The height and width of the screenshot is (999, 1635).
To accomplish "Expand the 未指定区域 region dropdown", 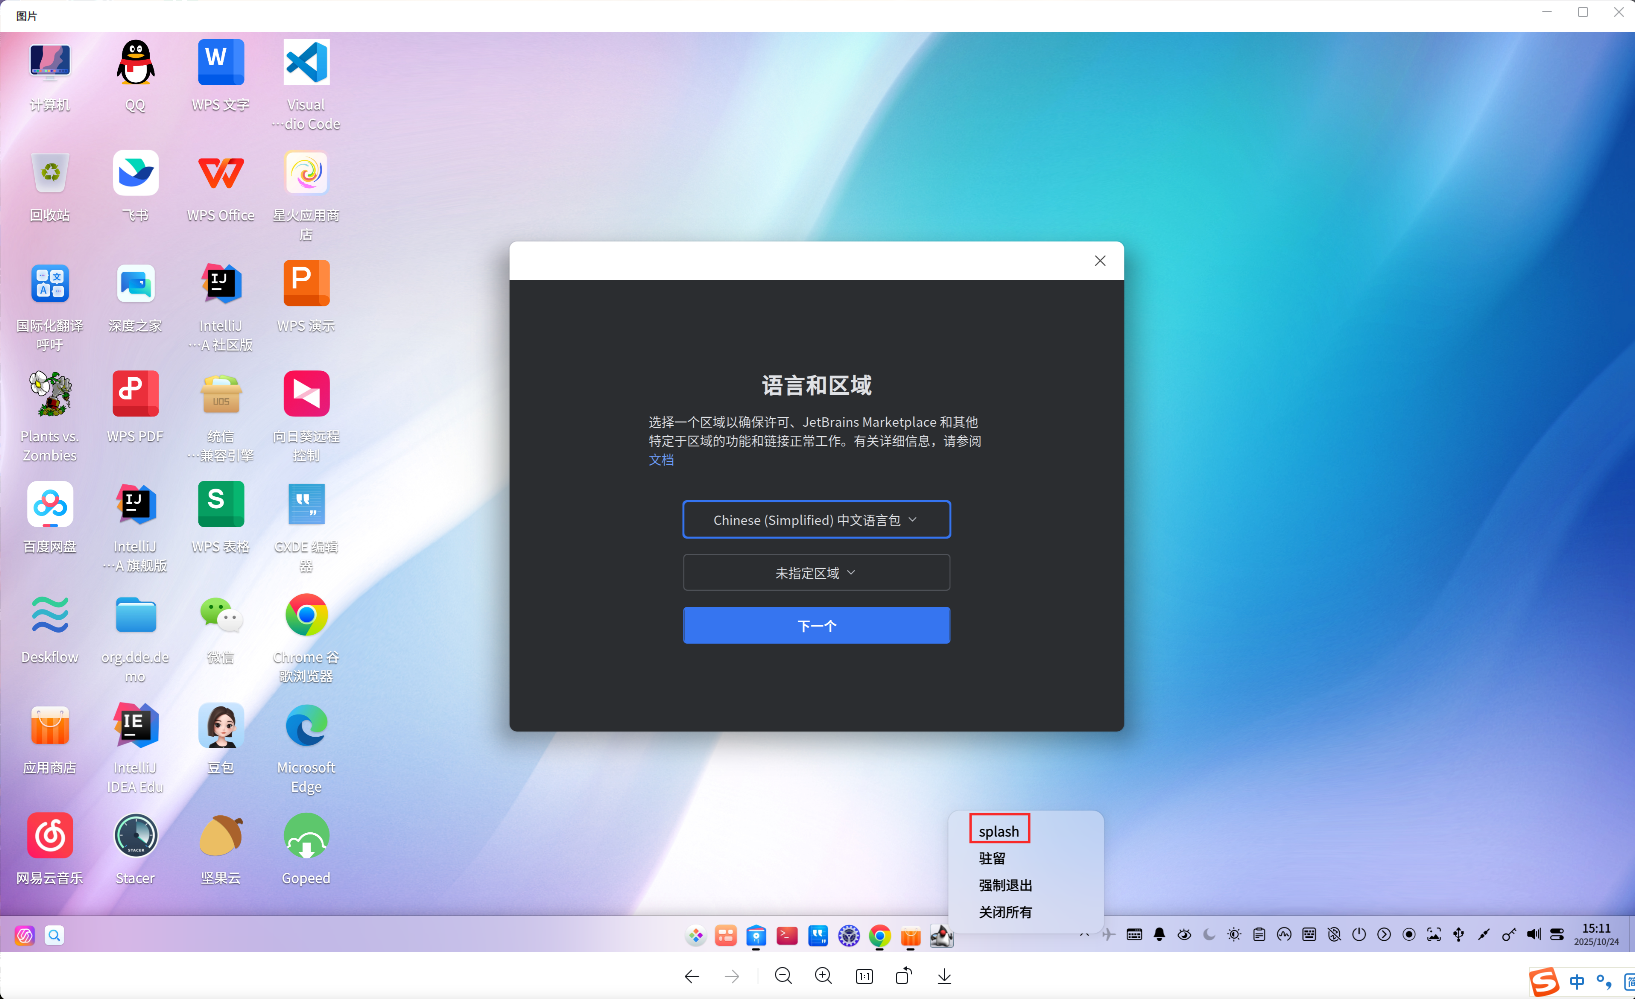I will 816,573.
